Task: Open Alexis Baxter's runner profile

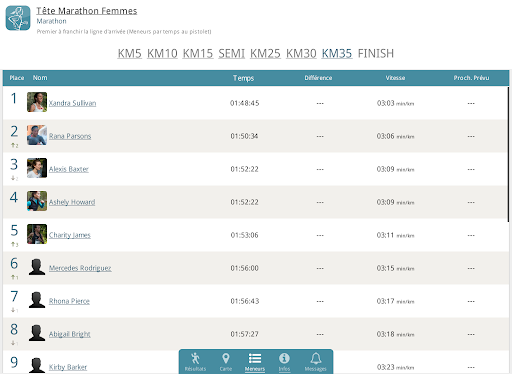Action: (69, 169)
